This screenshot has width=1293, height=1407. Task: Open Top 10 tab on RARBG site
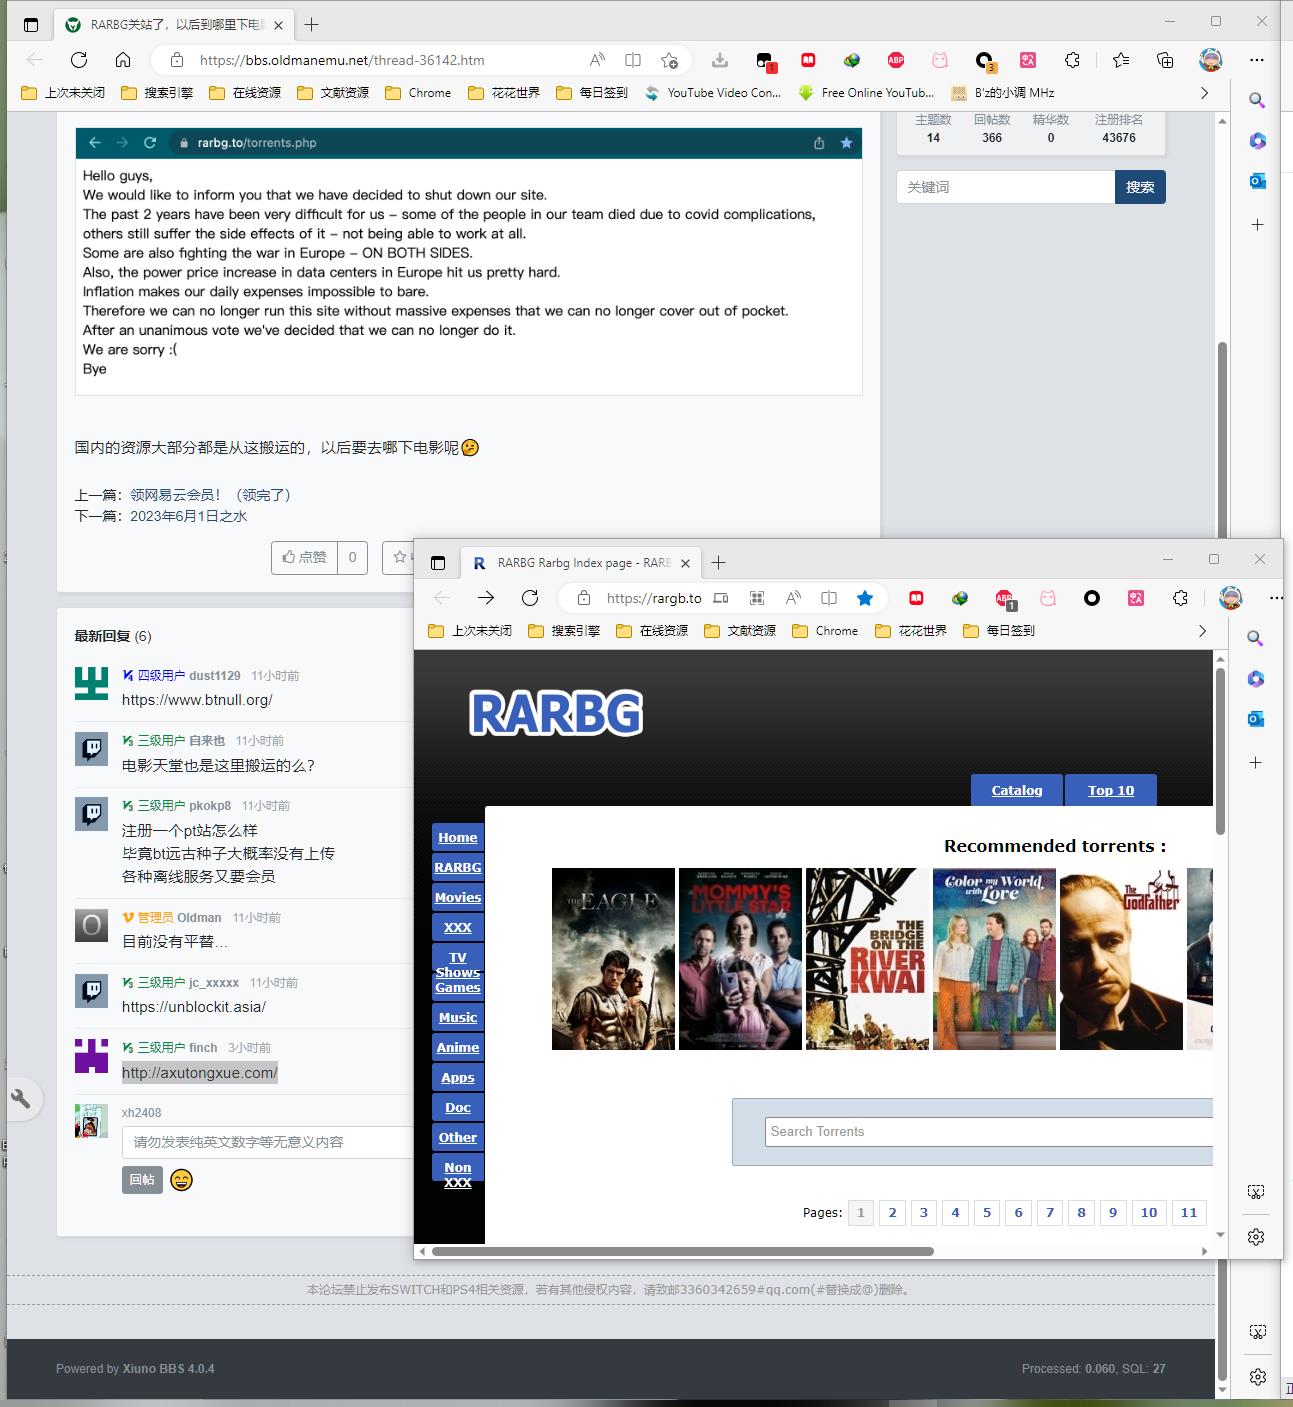[x=1111, y=790]
